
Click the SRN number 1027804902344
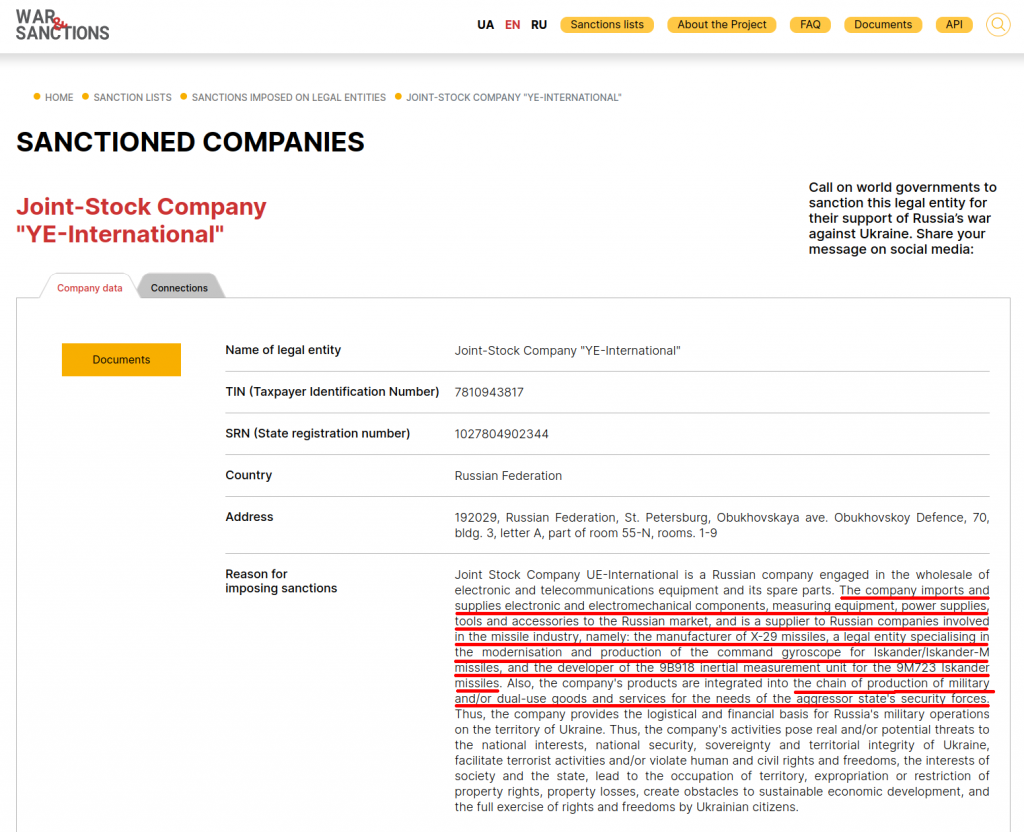coord(501,434)
